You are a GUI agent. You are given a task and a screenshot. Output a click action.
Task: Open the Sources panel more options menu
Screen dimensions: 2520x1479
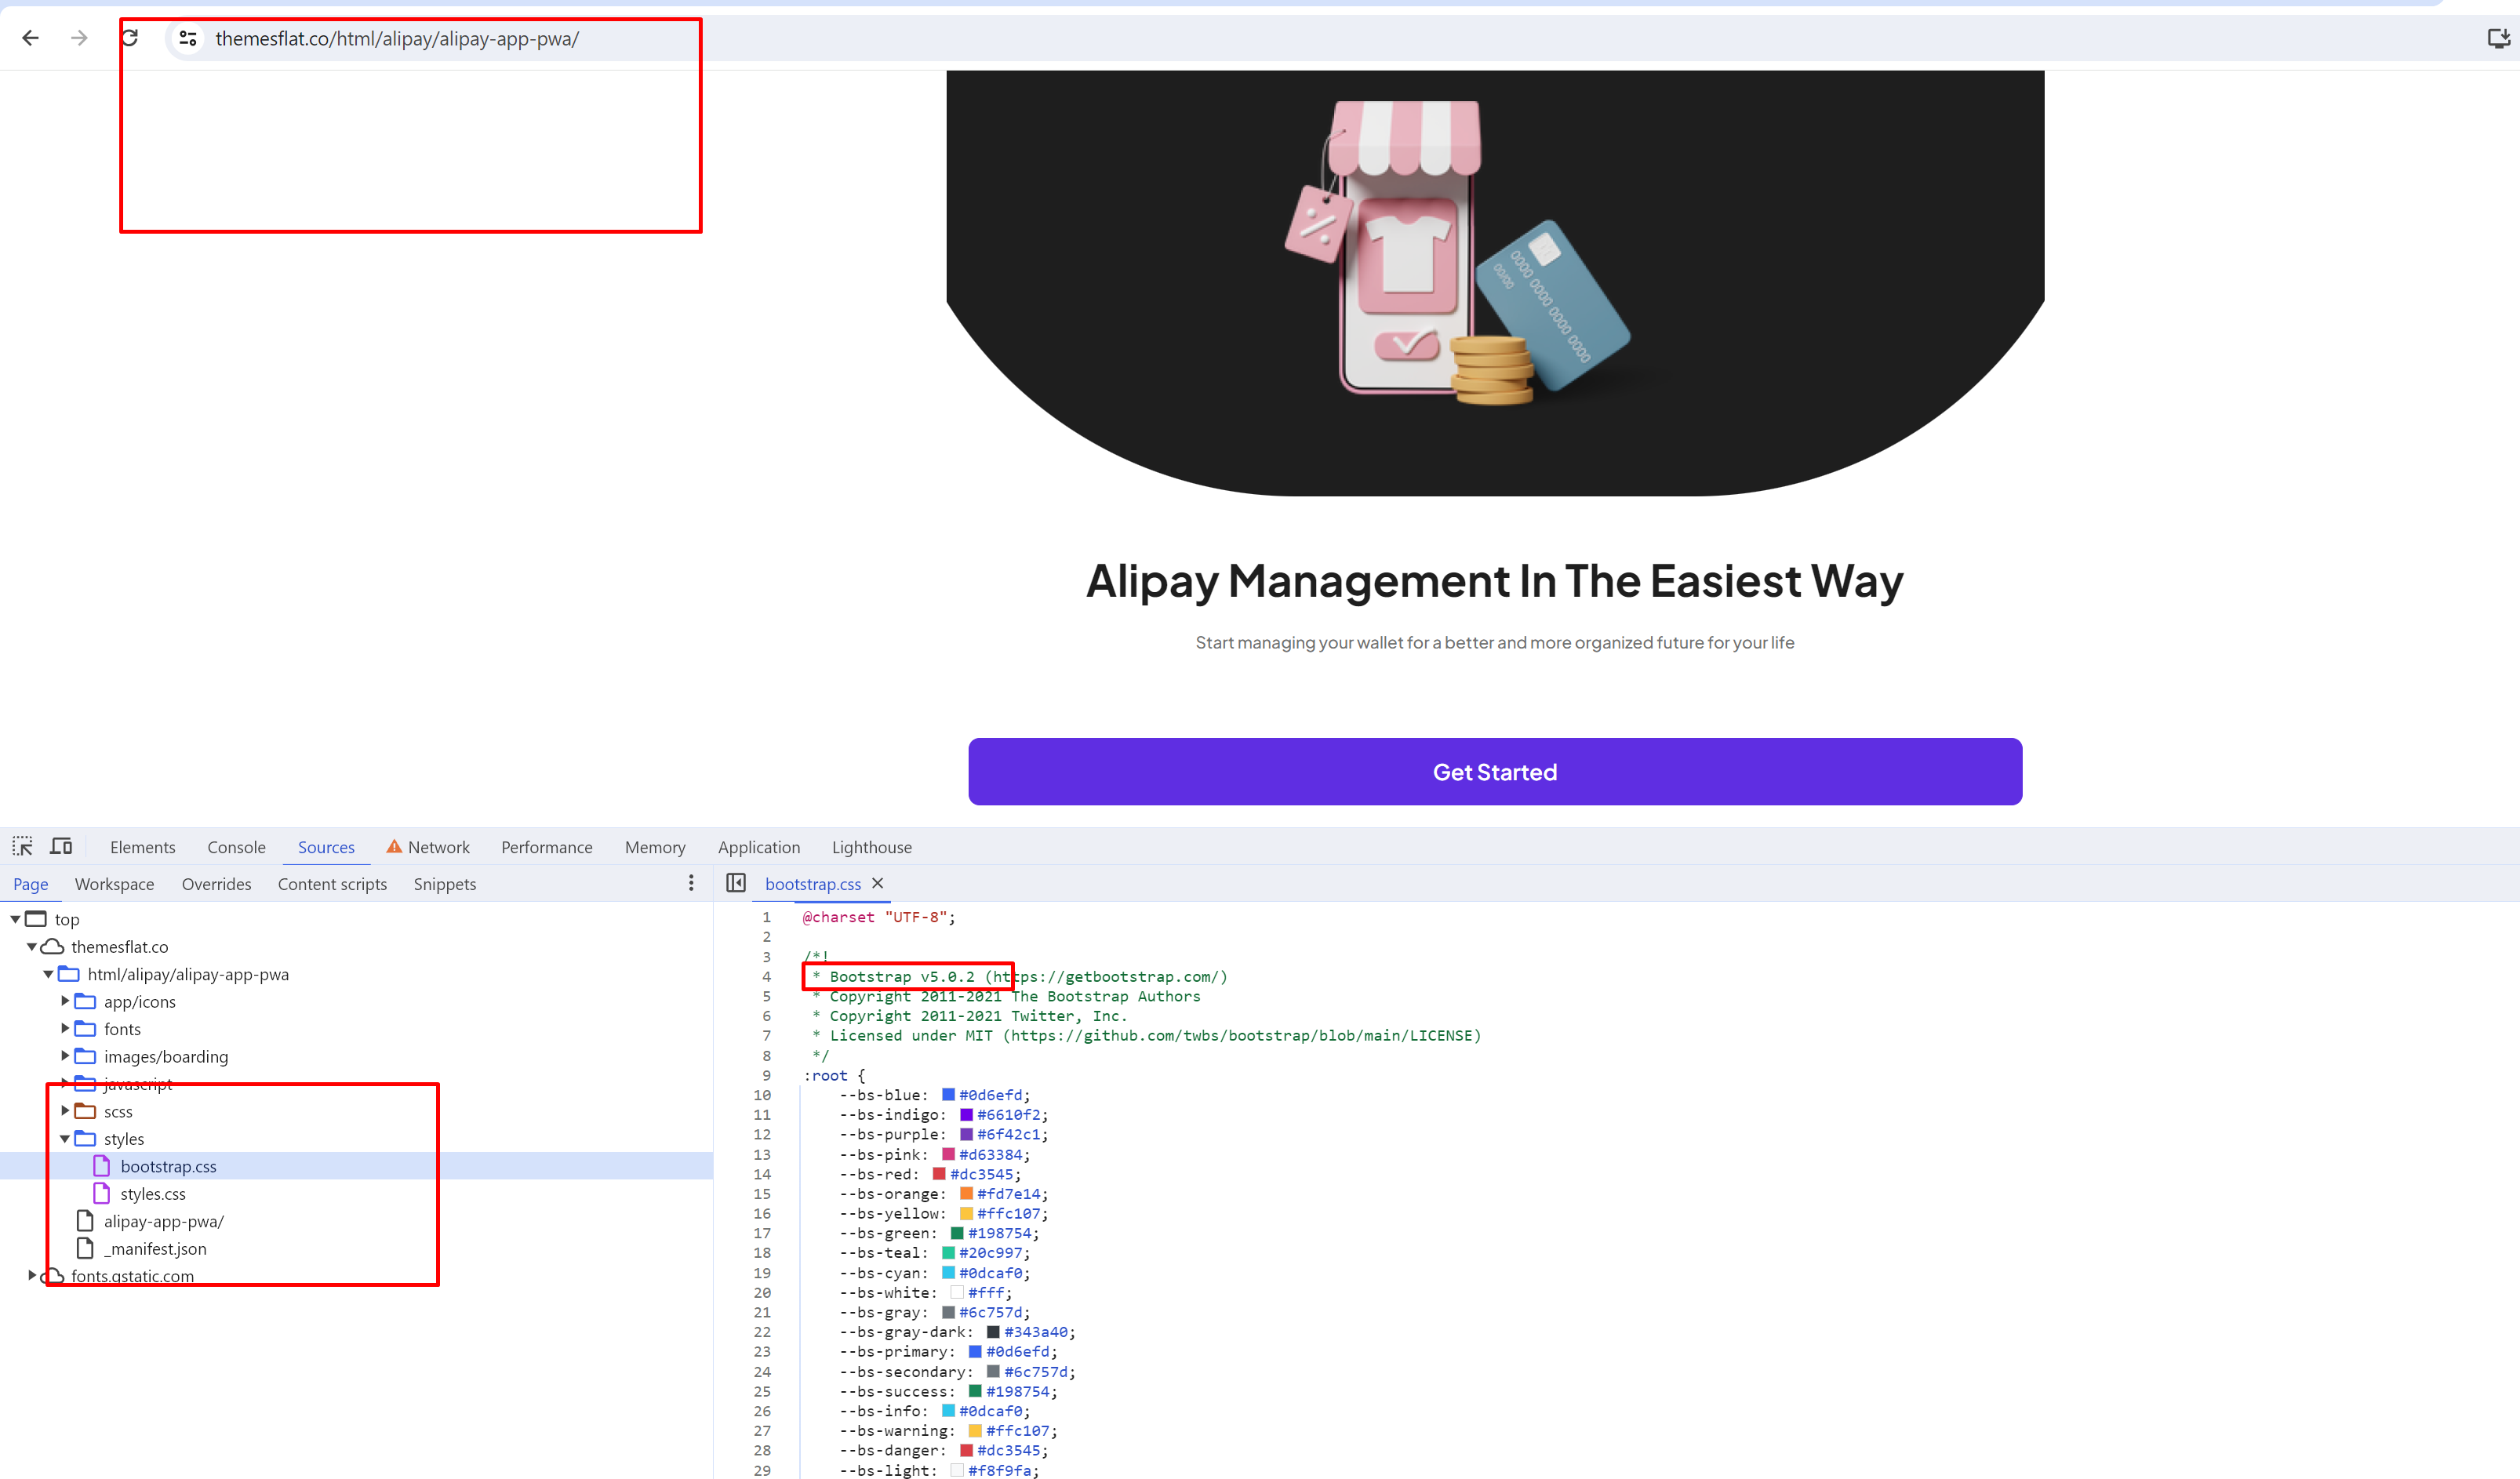click(691, 883)
